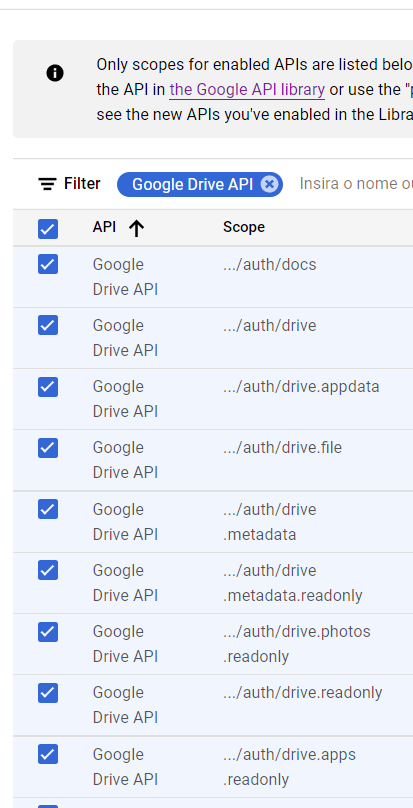Select the .../auth/drive scope text
Viewport: 413px width, 808px height.
(270, 326)
